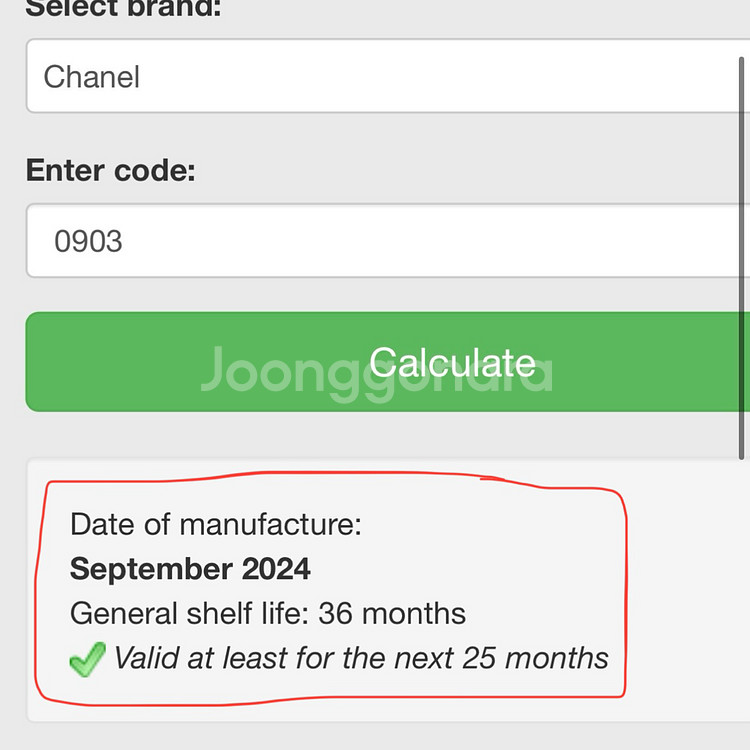
Task: Click the vertical scrollbar on the right
Action: click(x=741, y=258)
